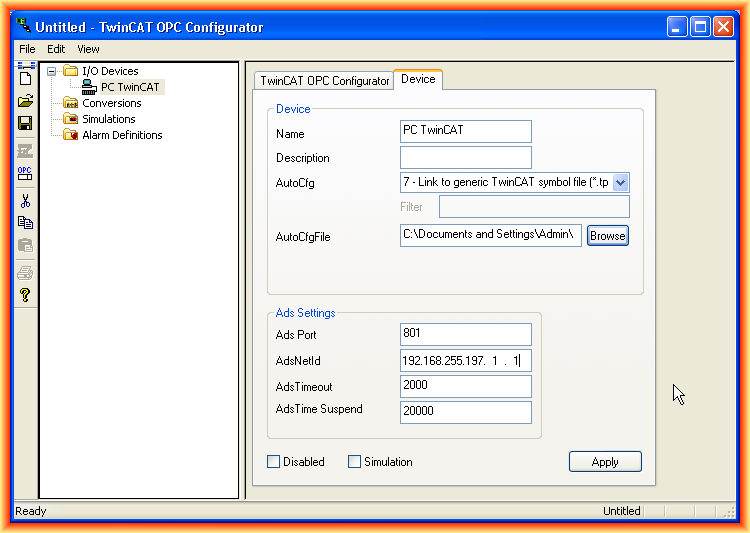Open the File menu

[x=27, y=49]
